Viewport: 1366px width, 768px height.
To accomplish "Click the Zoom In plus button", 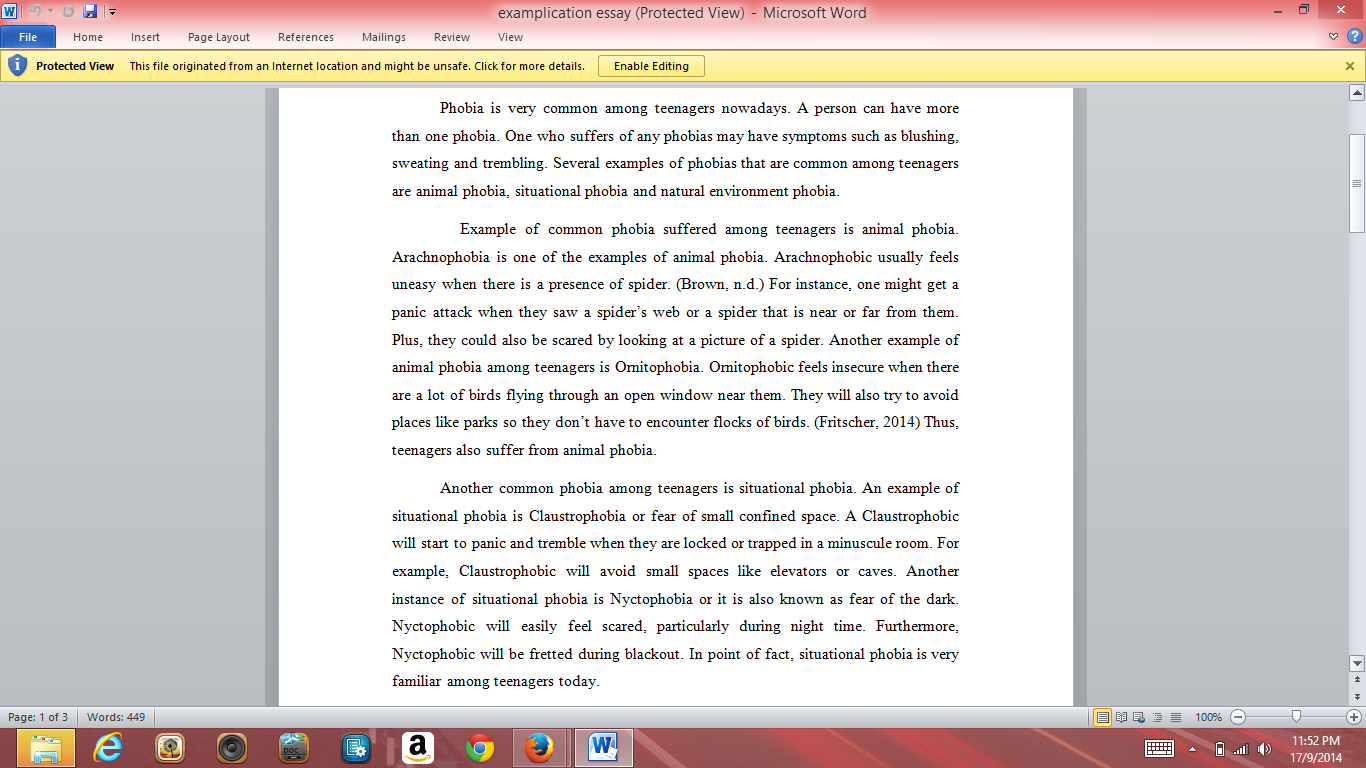I will pyautogui.click(x=1354, y=717).
